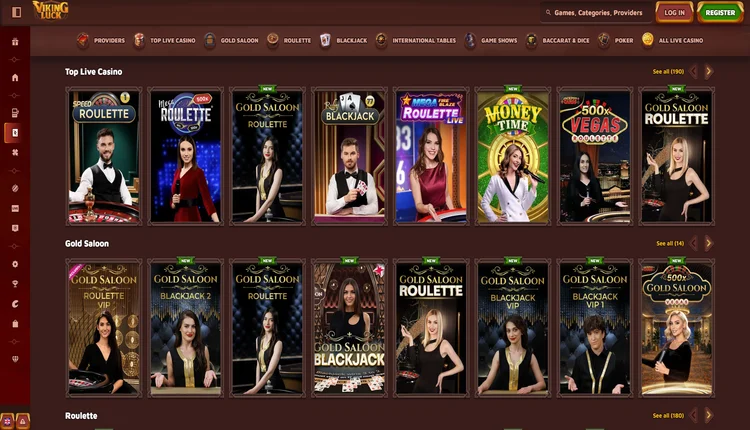Open the Gold Saloon Roulette VIP card
The image size is (750, 430).
[104, 328]
